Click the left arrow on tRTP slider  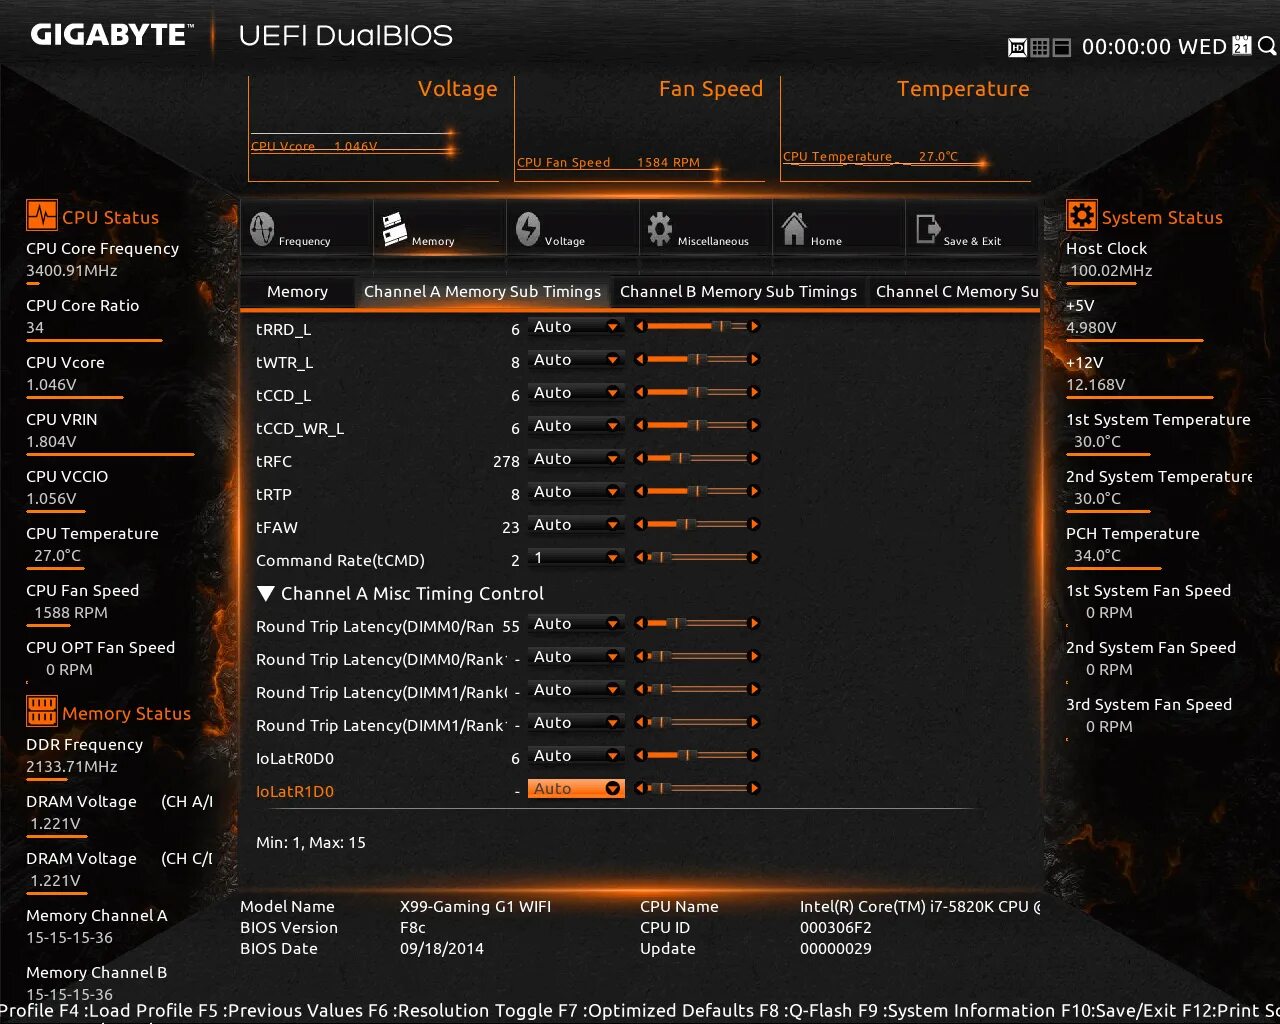point(640,491)
